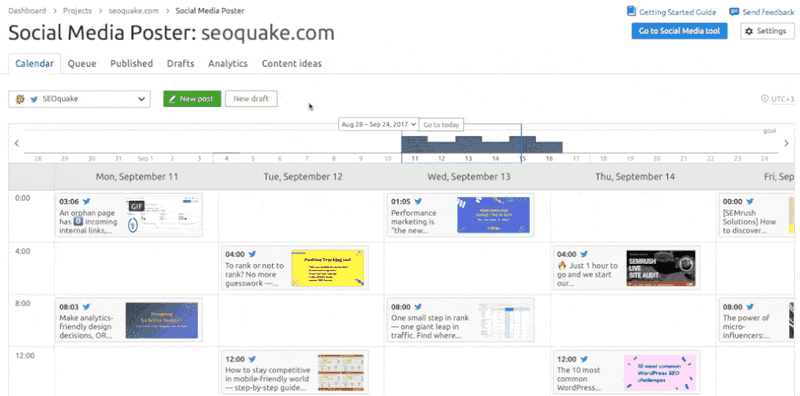This screenshot has height=396, width=800.
Task: Click the Getting Started Guide book icon
Action: pyautogui.click(x=631, y=11)
